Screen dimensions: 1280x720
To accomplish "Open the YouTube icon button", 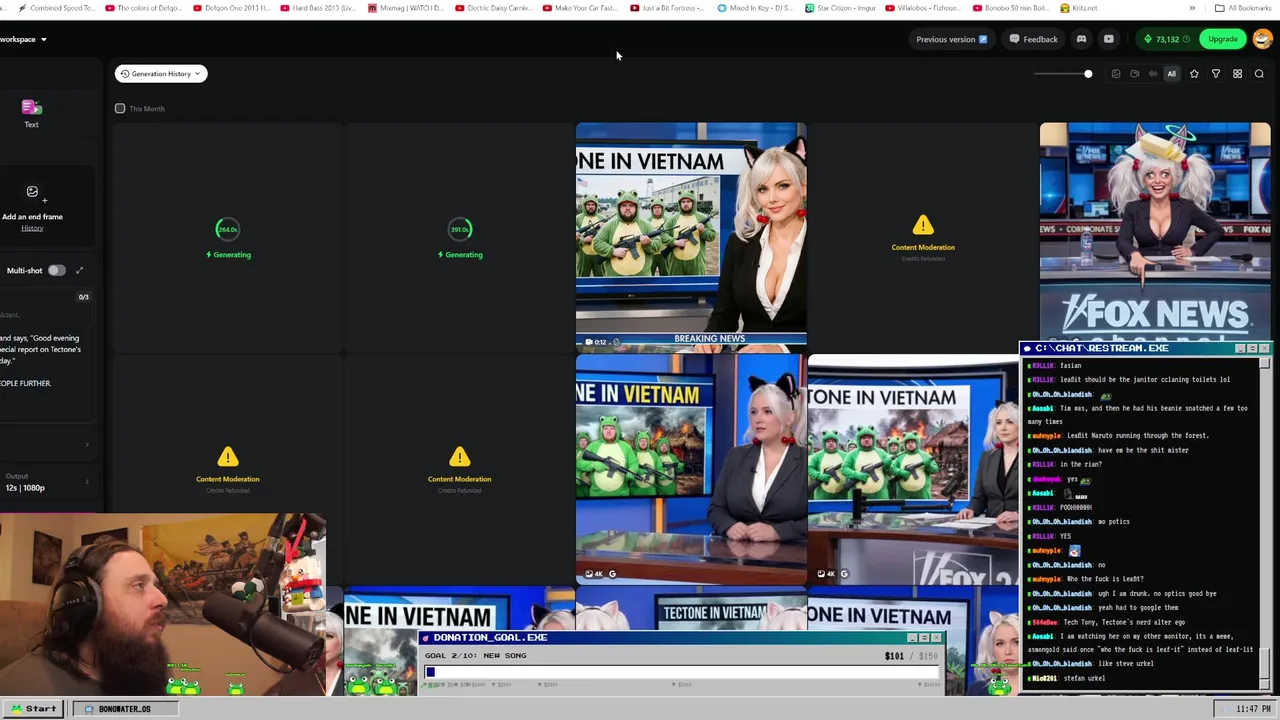I will click(1108, 39).
